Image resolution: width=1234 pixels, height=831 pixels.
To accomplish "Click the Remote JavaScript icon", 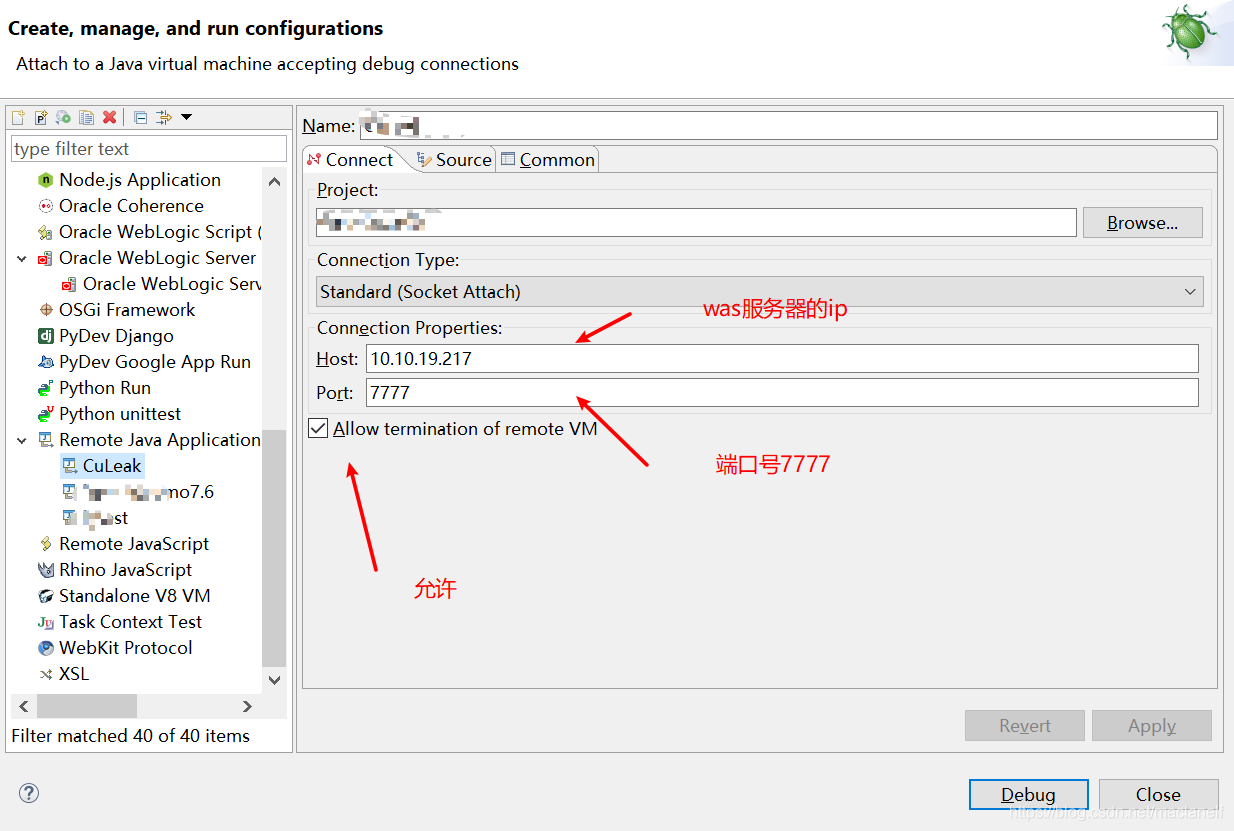I will (x=45, y=544).
